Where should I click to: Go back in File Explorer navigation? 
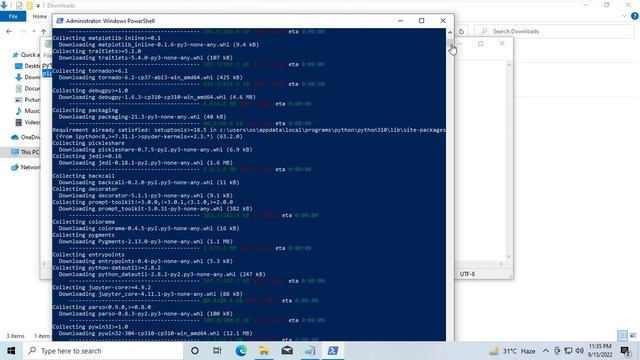(x=9, y=31)
